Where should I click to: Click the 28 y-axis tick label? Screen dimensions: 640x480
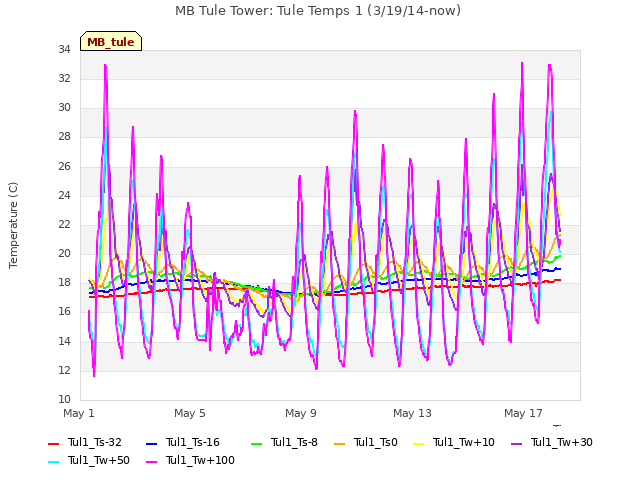pyautogui.click(x=64, y=137)
